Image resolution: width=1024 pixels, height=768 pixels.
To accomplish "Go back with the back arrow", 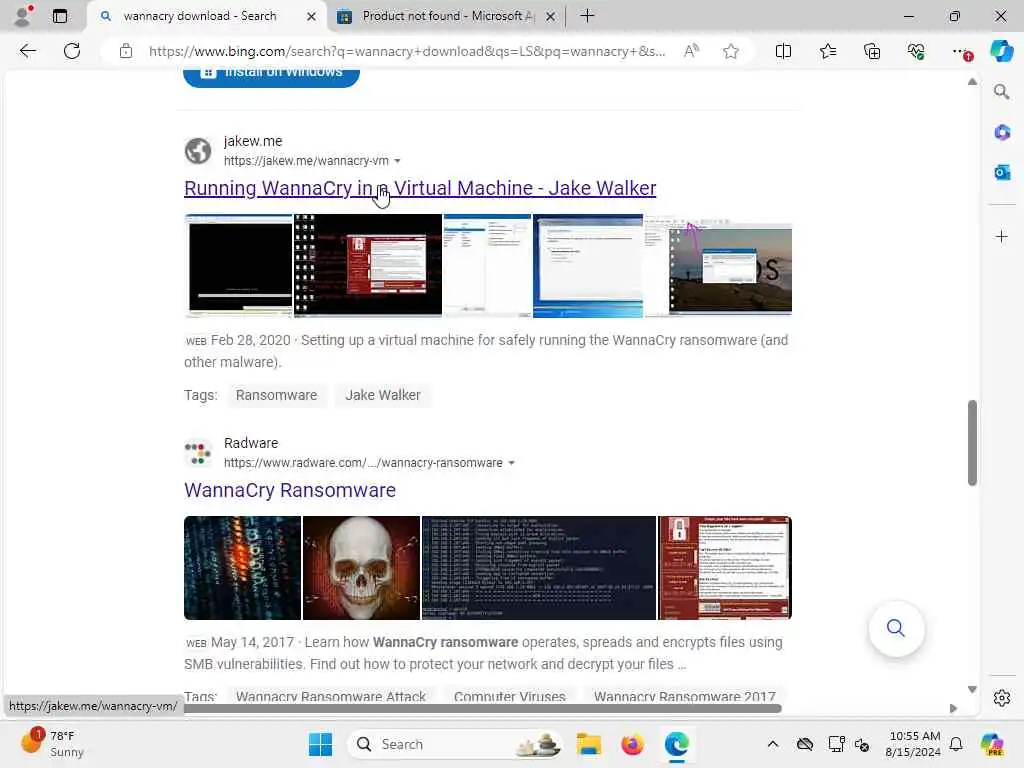I will 27,51.
